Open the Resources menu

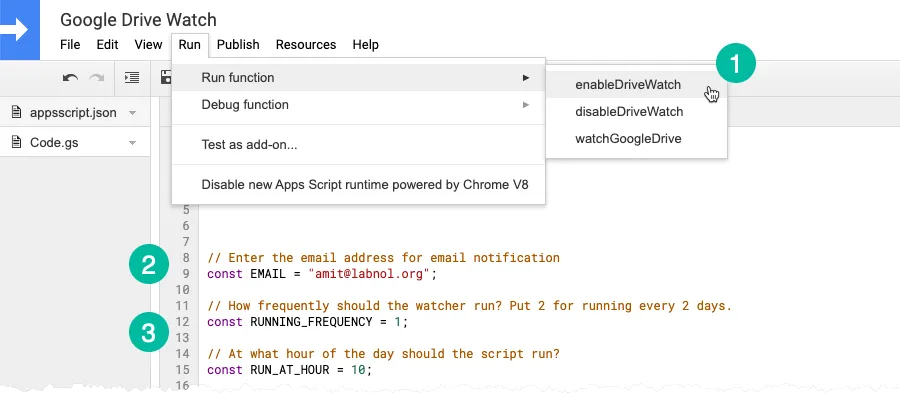click(306, 44)
